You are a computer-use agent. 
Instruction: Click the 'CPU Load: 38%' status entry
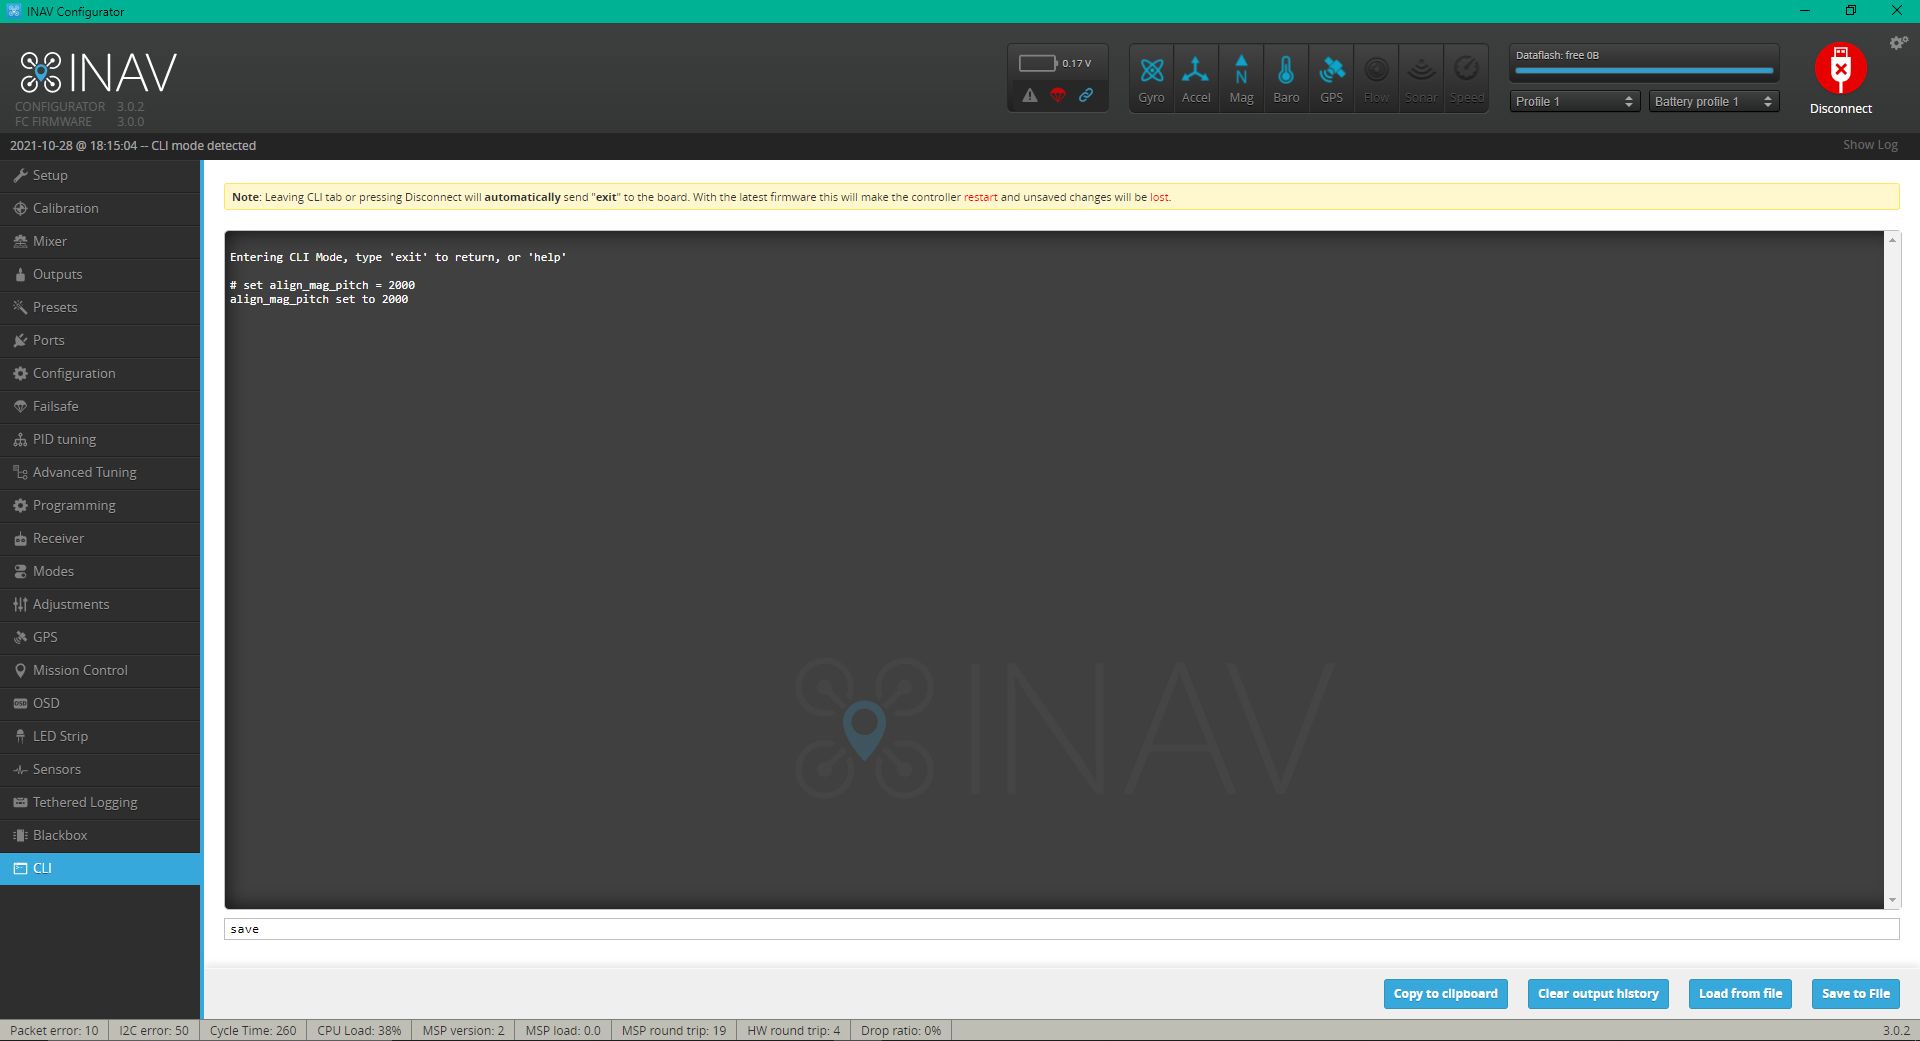[x=359, y=1030]
